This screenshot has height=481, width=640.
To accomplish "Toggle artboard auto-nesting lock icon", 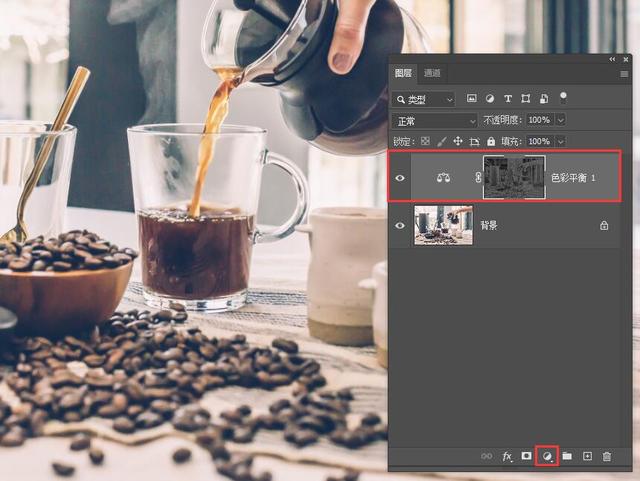I will click(474, 142).
